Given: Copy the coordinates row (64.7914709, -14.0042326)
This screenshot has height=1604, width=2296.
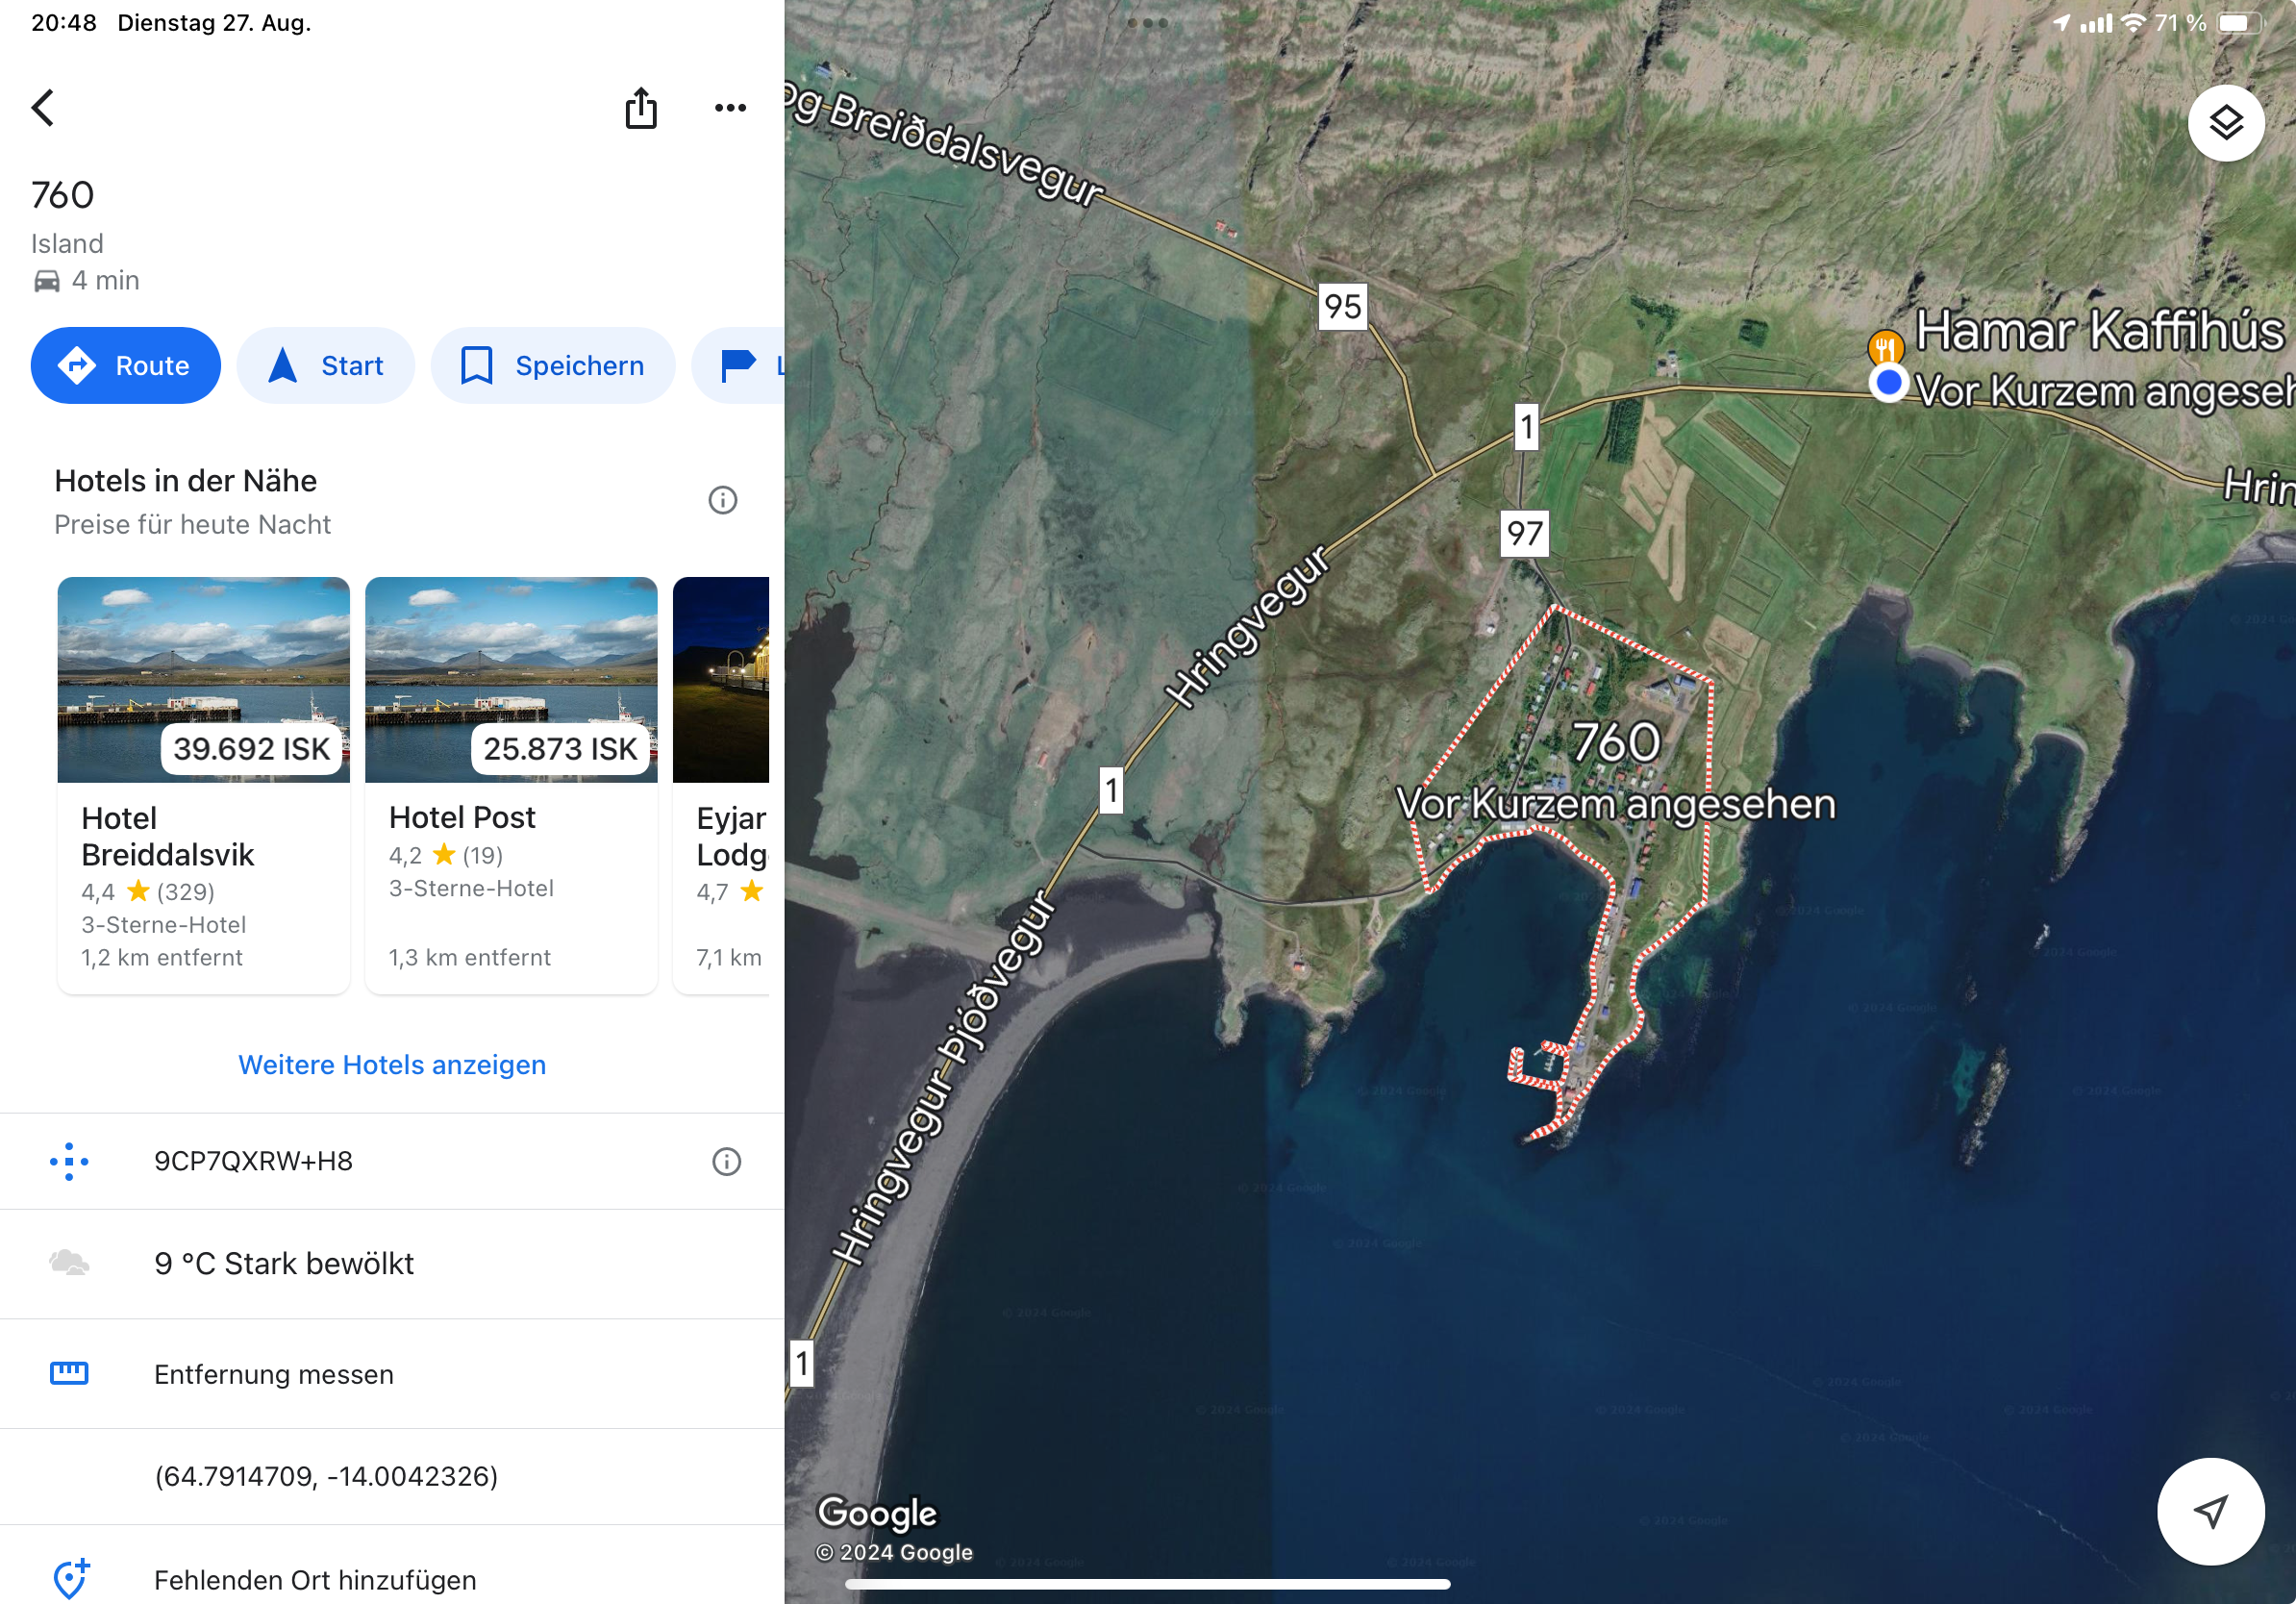Looking at the screenshot, I should click(392, 1476).
